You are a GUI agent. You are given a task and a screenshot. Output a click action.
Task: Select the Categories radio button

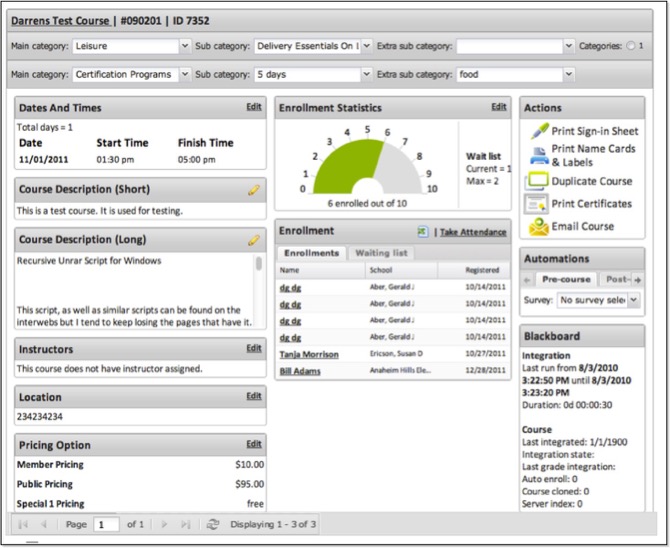tap(630, 46)
